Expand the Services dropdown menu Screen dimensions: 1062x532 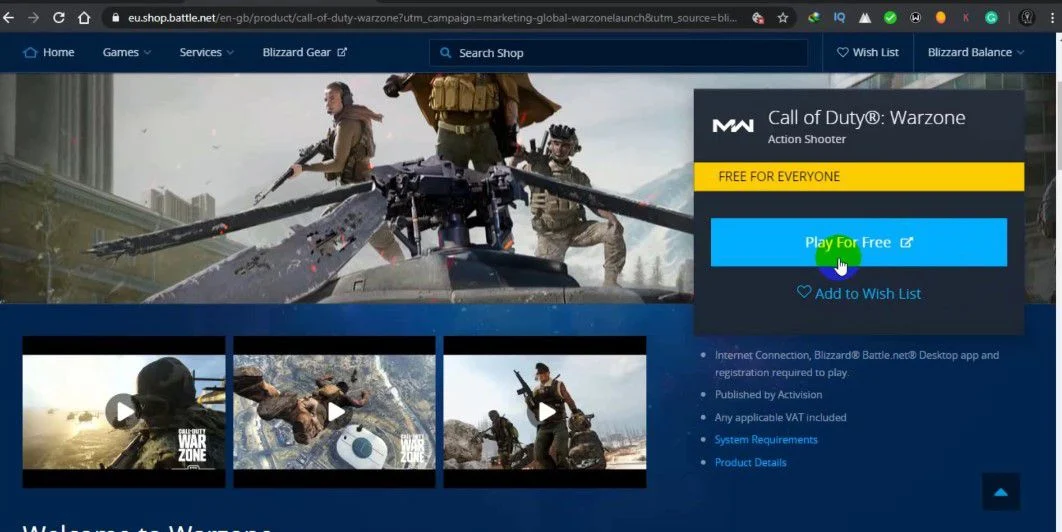click(x=207, y=52)
